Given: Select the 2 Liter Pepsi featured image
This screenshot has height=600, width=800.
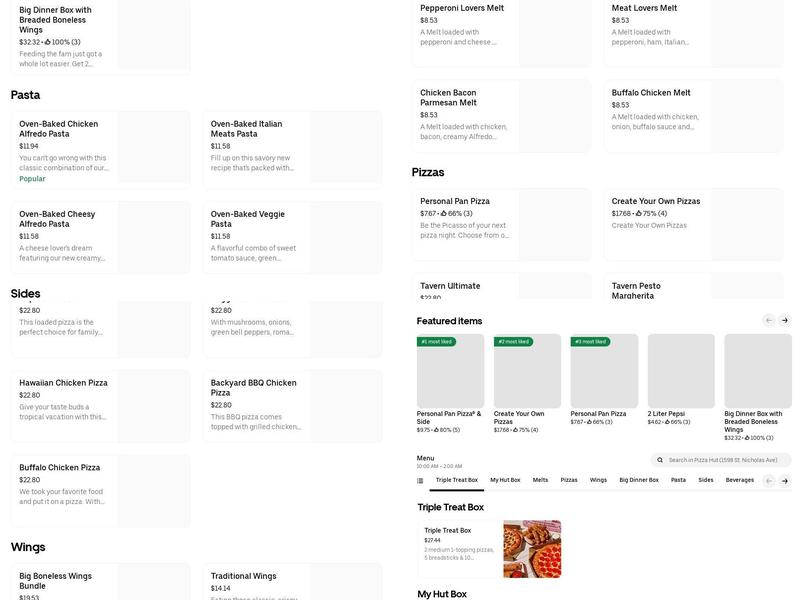Looking at the screenshot, I should click(x=681, y=371).
